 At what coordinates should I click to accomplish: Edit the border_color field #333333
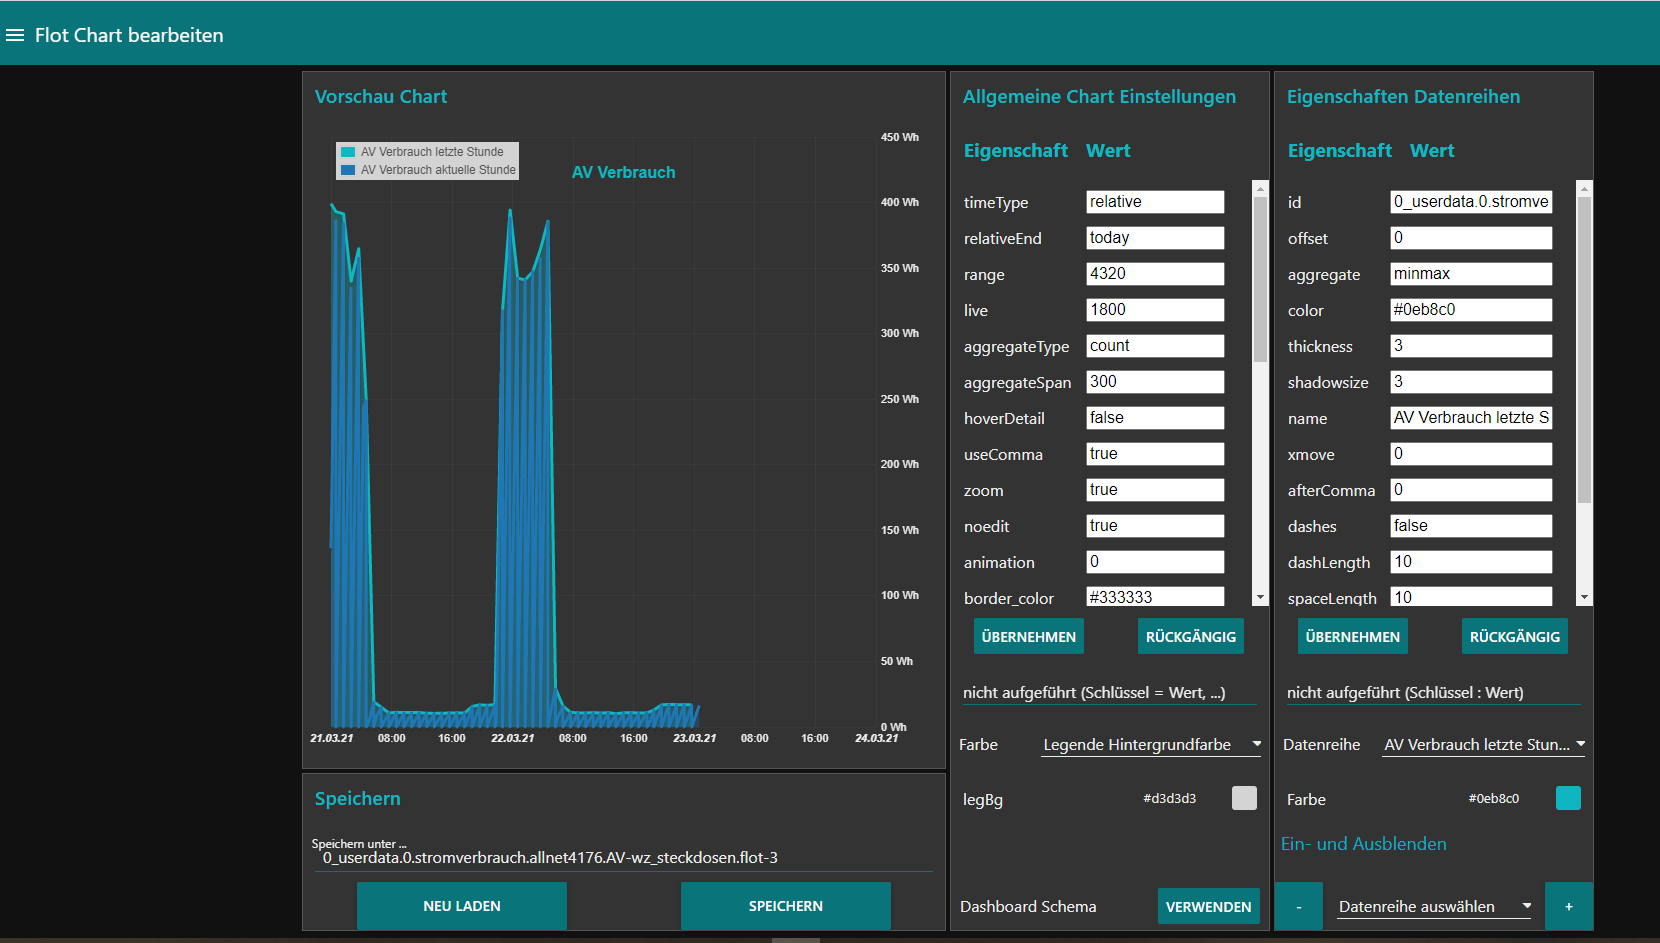[1155, 597]
